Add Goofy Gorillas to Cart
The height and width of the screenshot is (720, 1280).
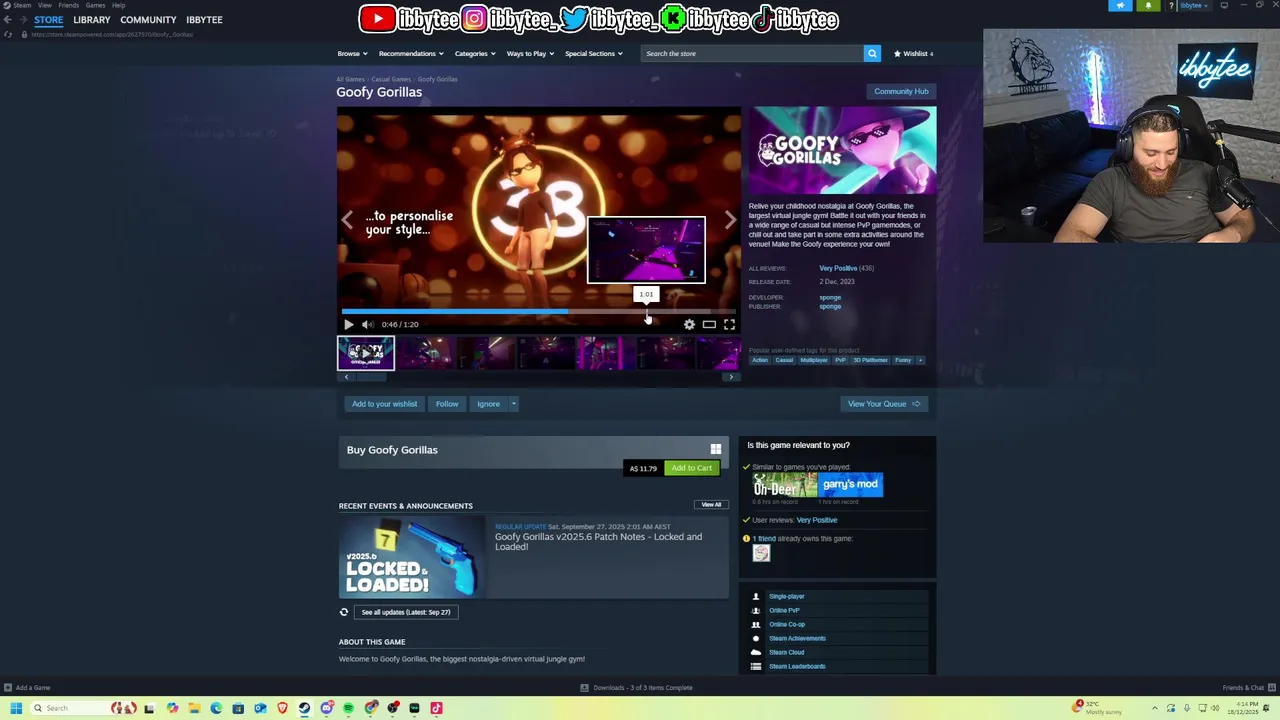pos(691,468)
